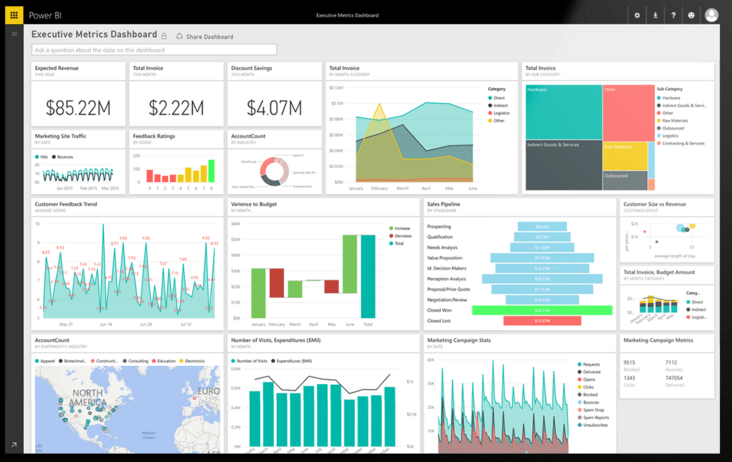Toggle the hamburger navigation pane icon
Viewport: 732px width, 462px height.
pos(14,34)
